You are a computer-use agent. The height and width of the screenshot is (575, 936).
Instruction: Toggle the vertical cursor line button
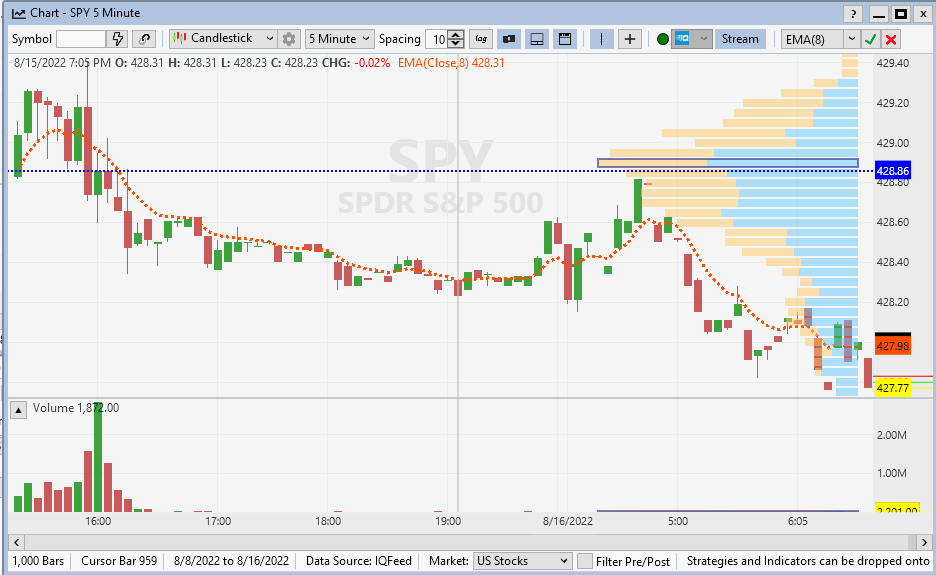(x=601, y=39)
